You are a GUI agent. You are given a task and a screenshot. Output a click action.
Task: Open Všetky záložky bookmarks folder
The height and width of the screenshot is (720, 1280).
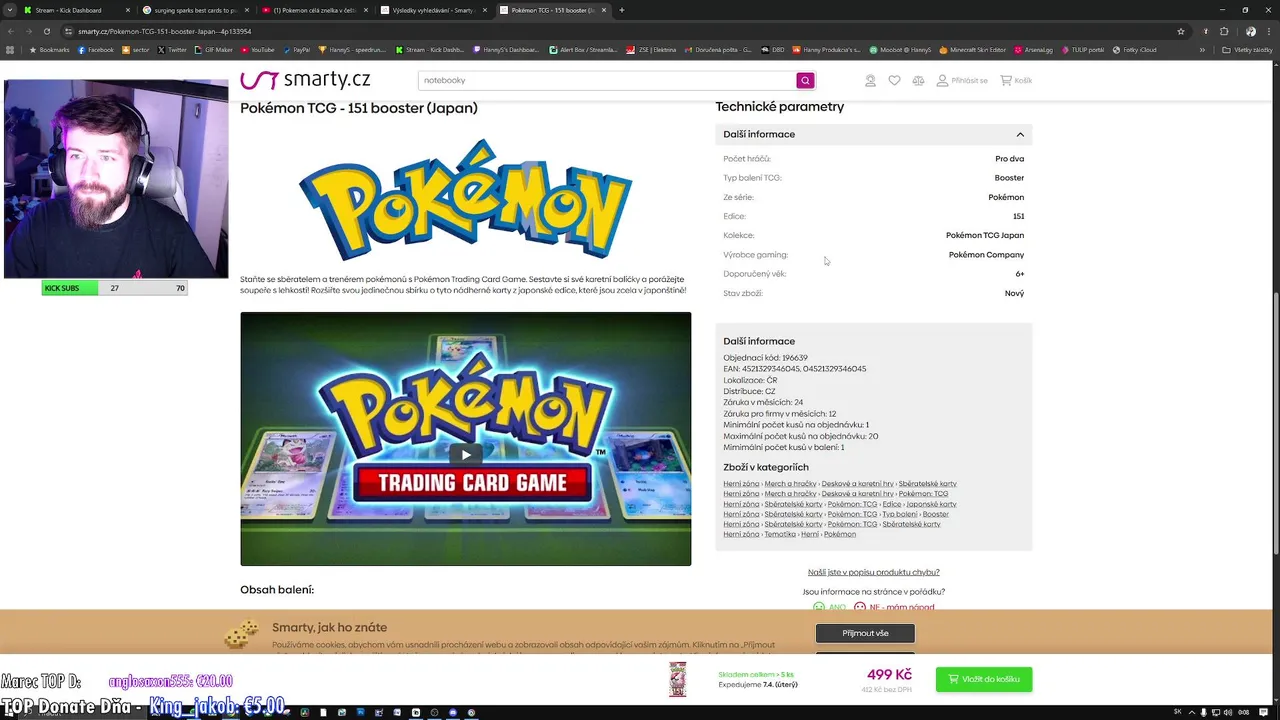(1249, 49)
